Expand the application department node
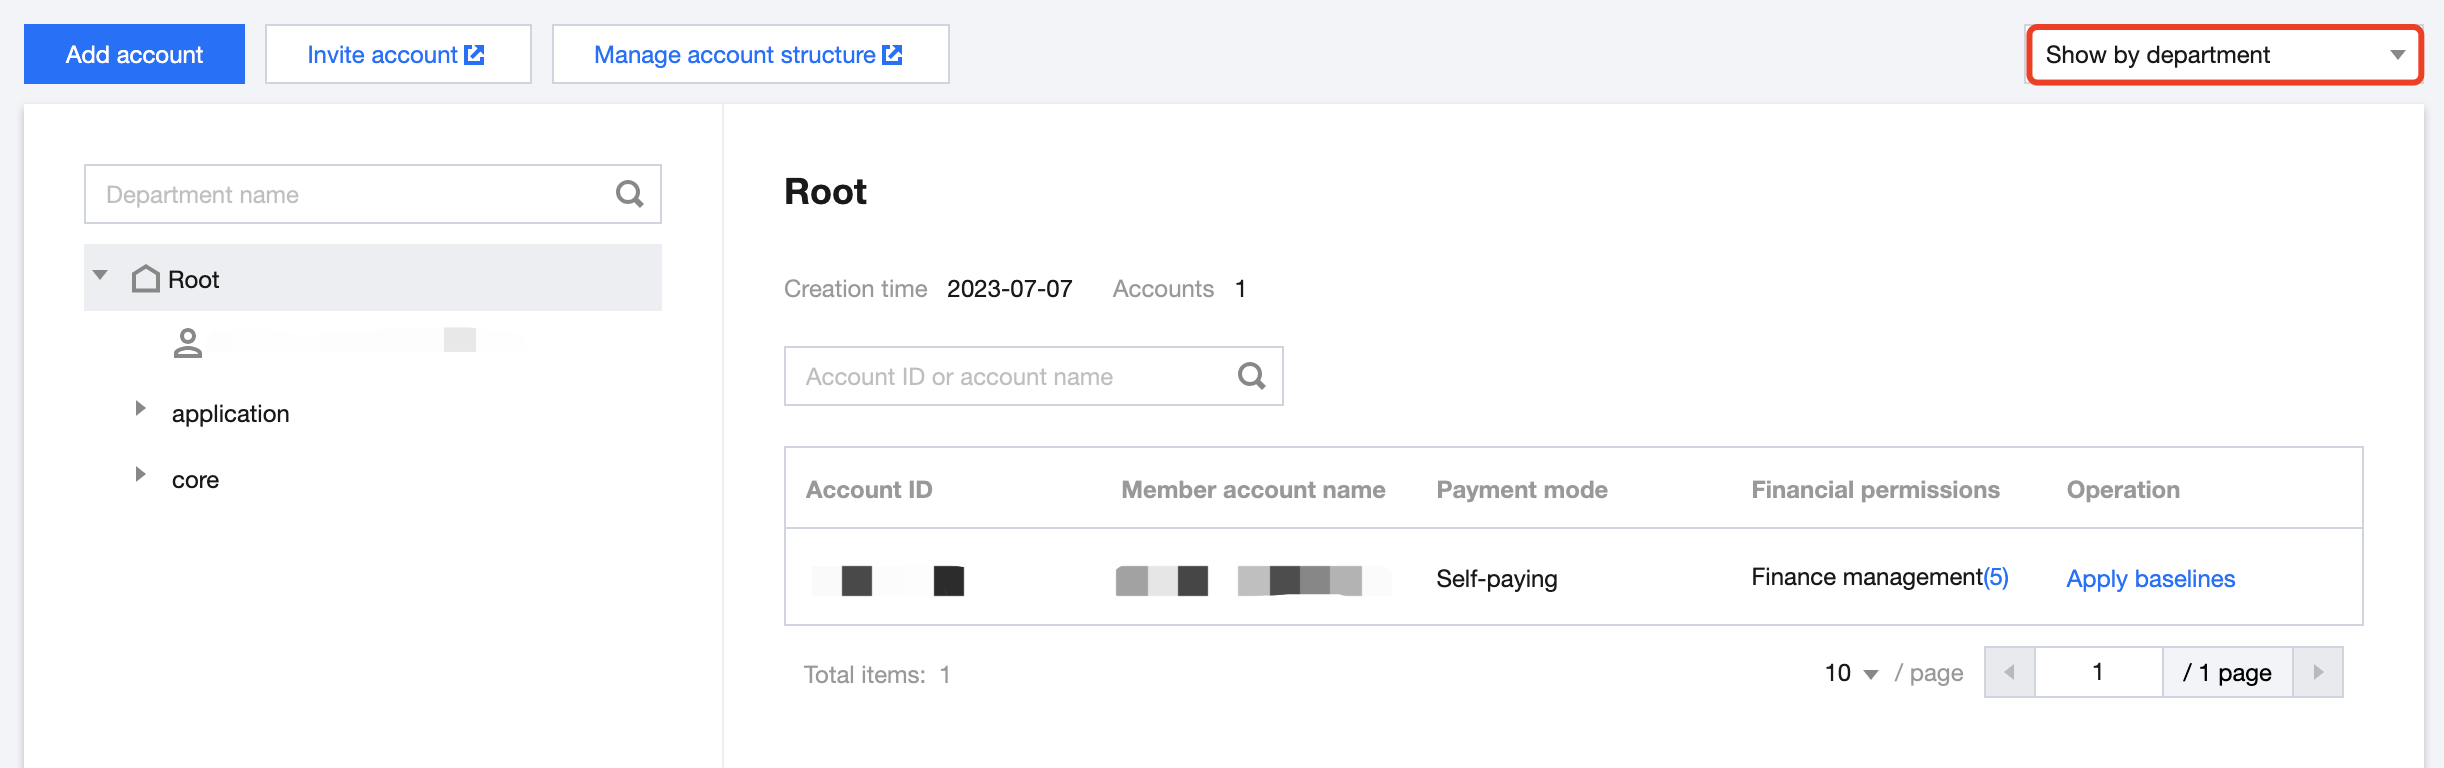 click(x=141, y=408)
